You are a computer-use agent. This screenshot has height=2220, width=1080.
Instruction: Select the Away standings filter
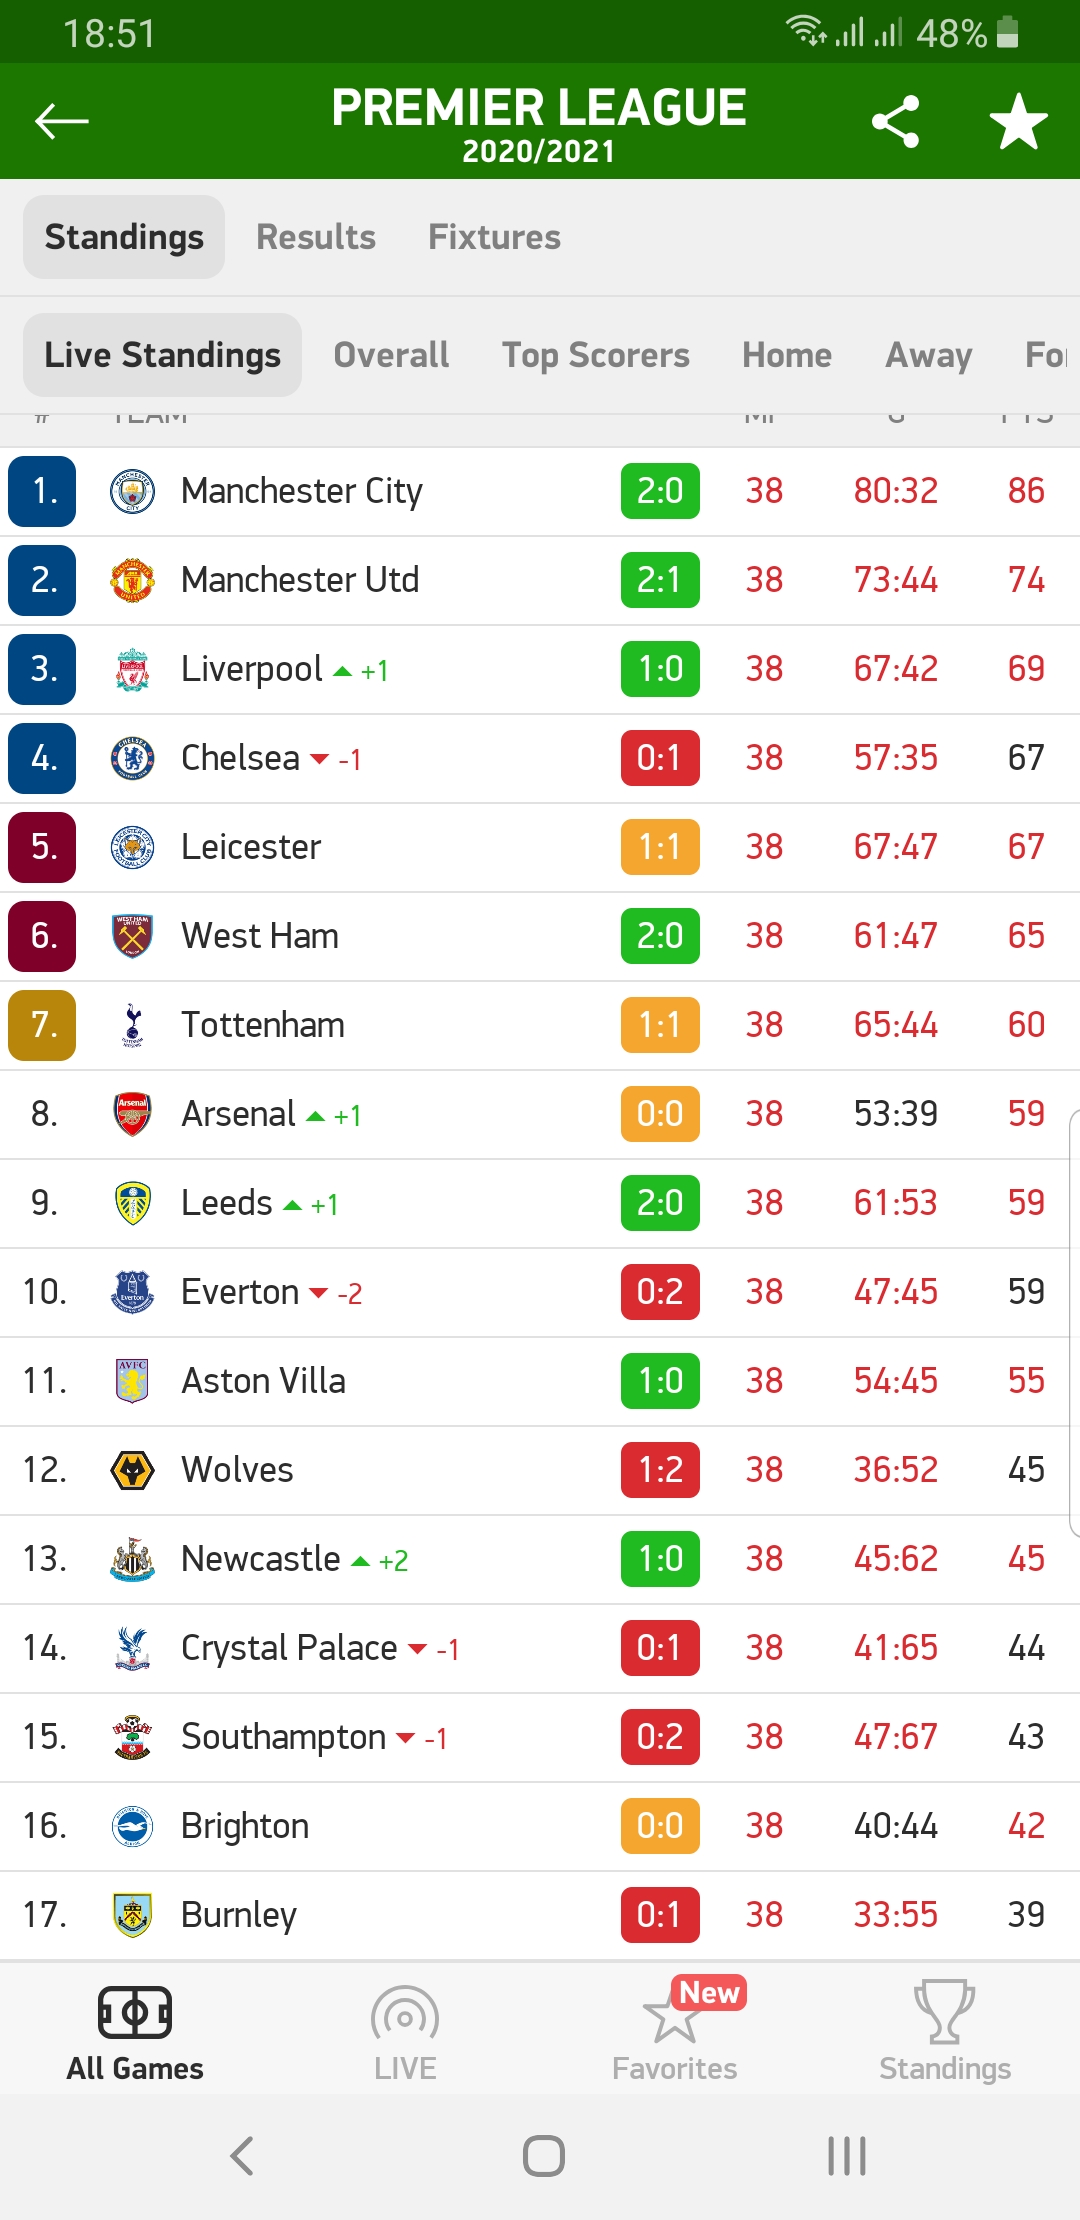coord(928,355)
